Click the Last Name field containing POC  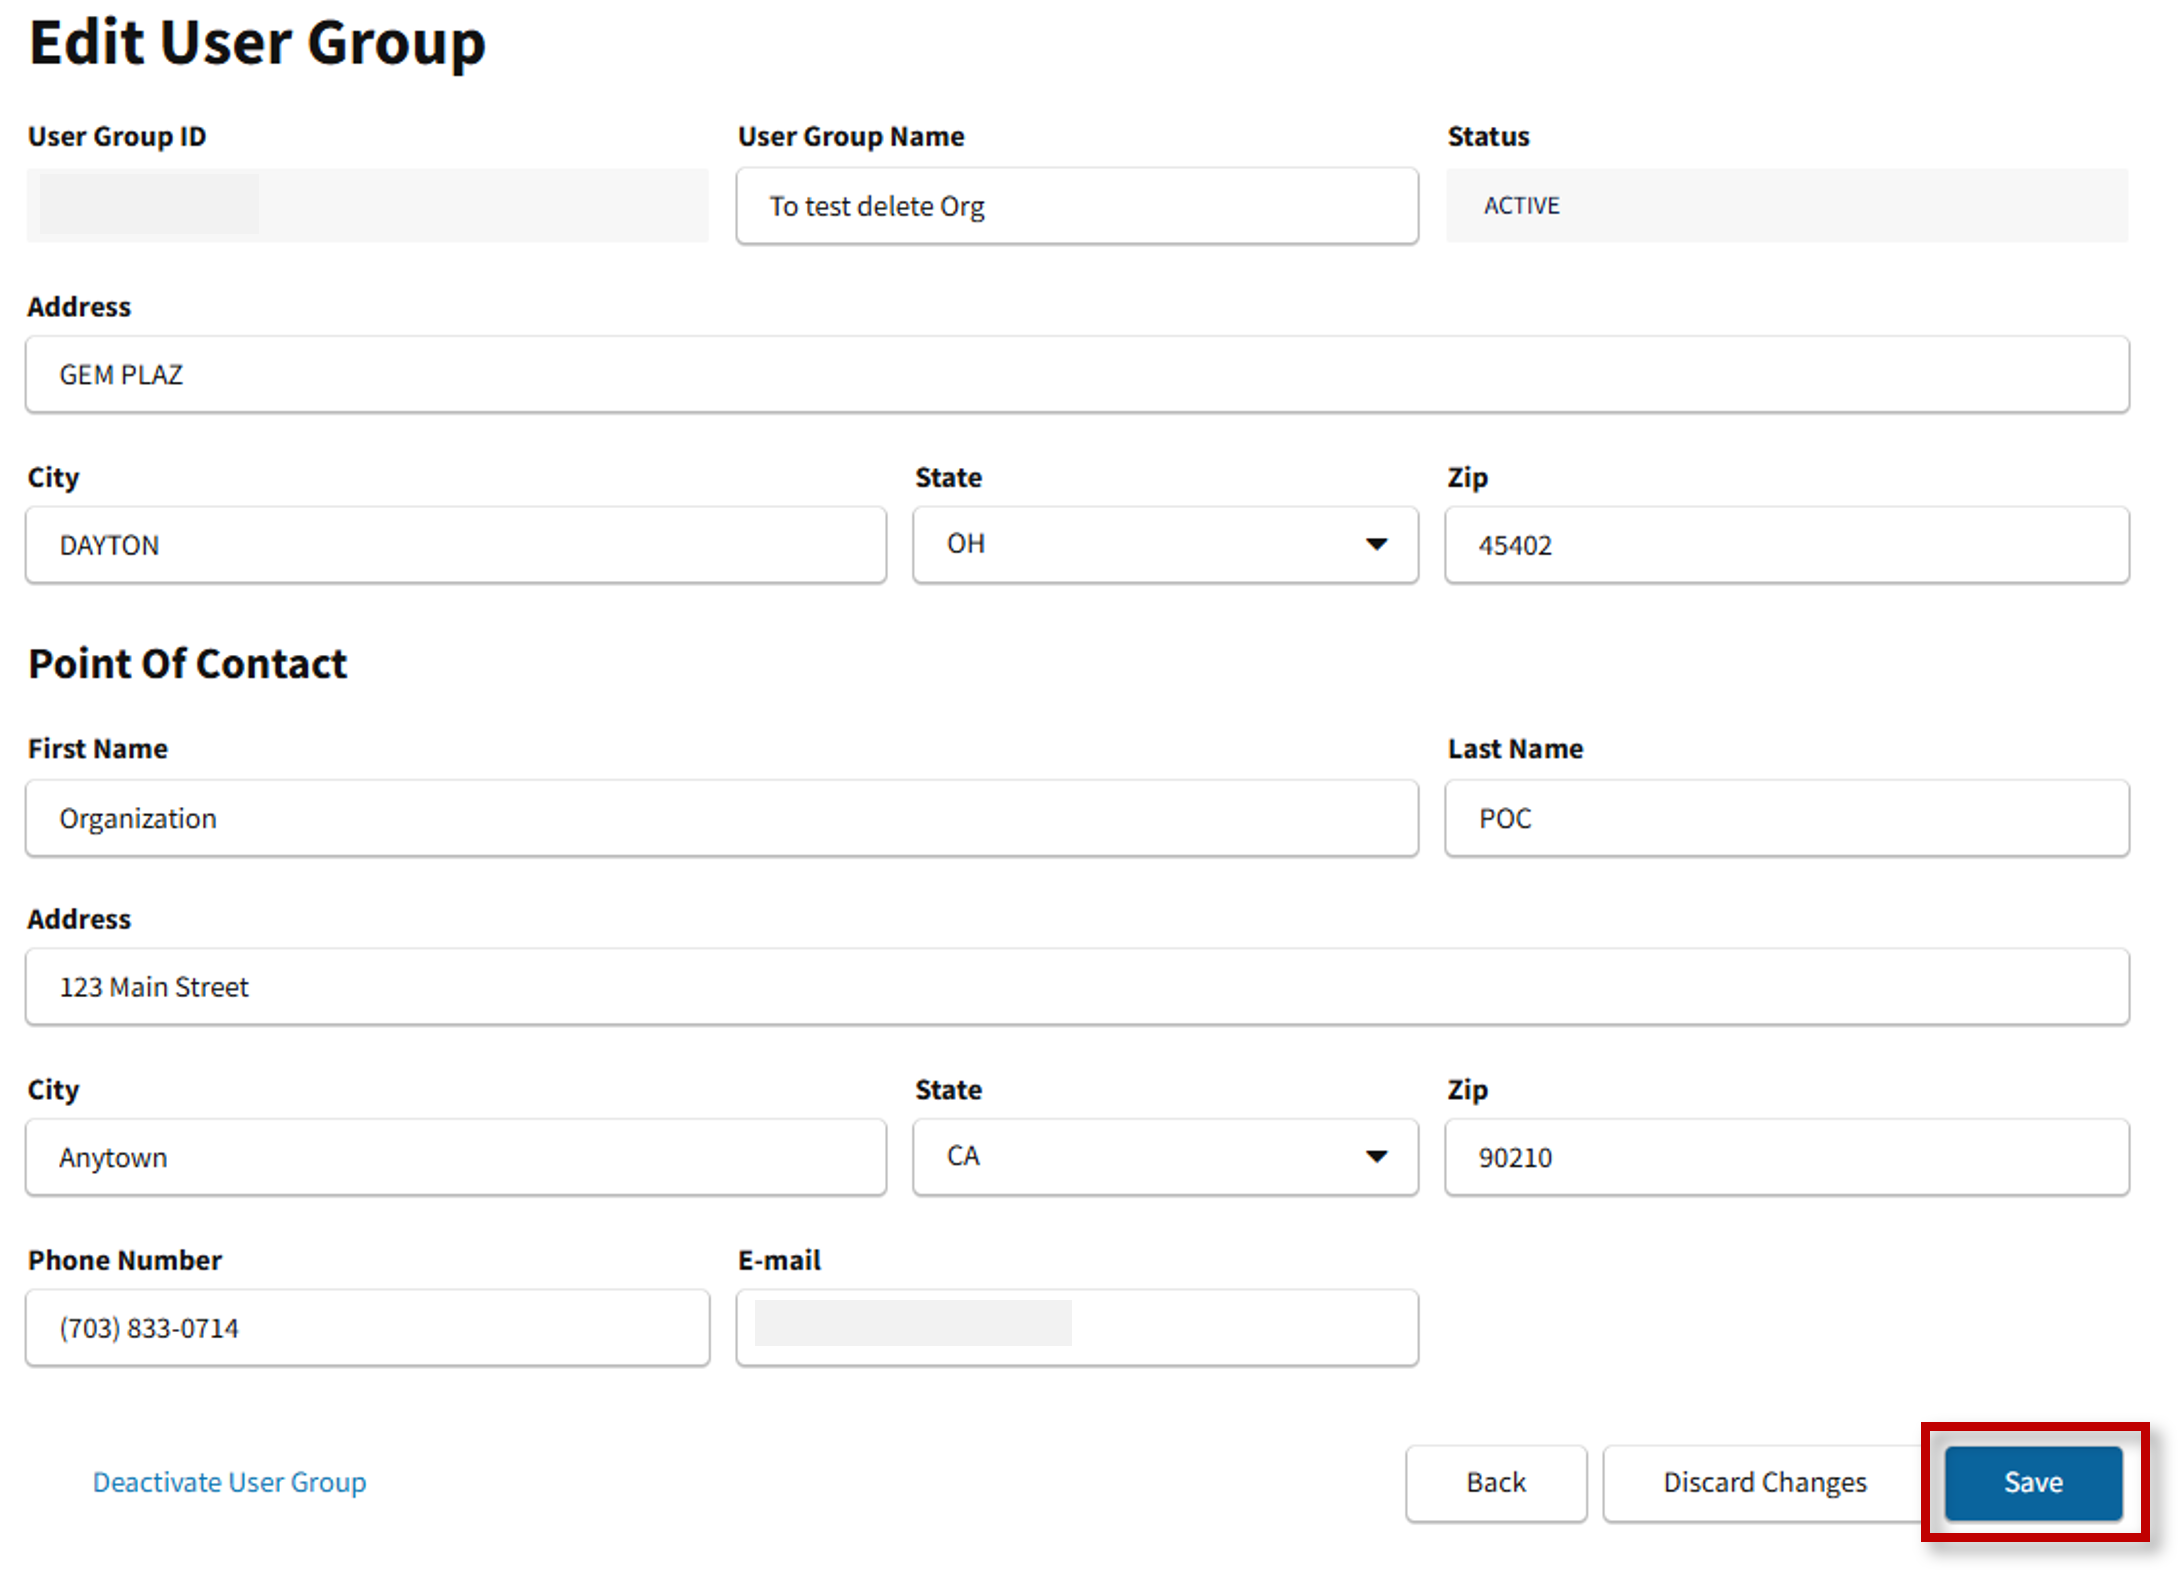pyautogui.click(x=1787, y=818)
